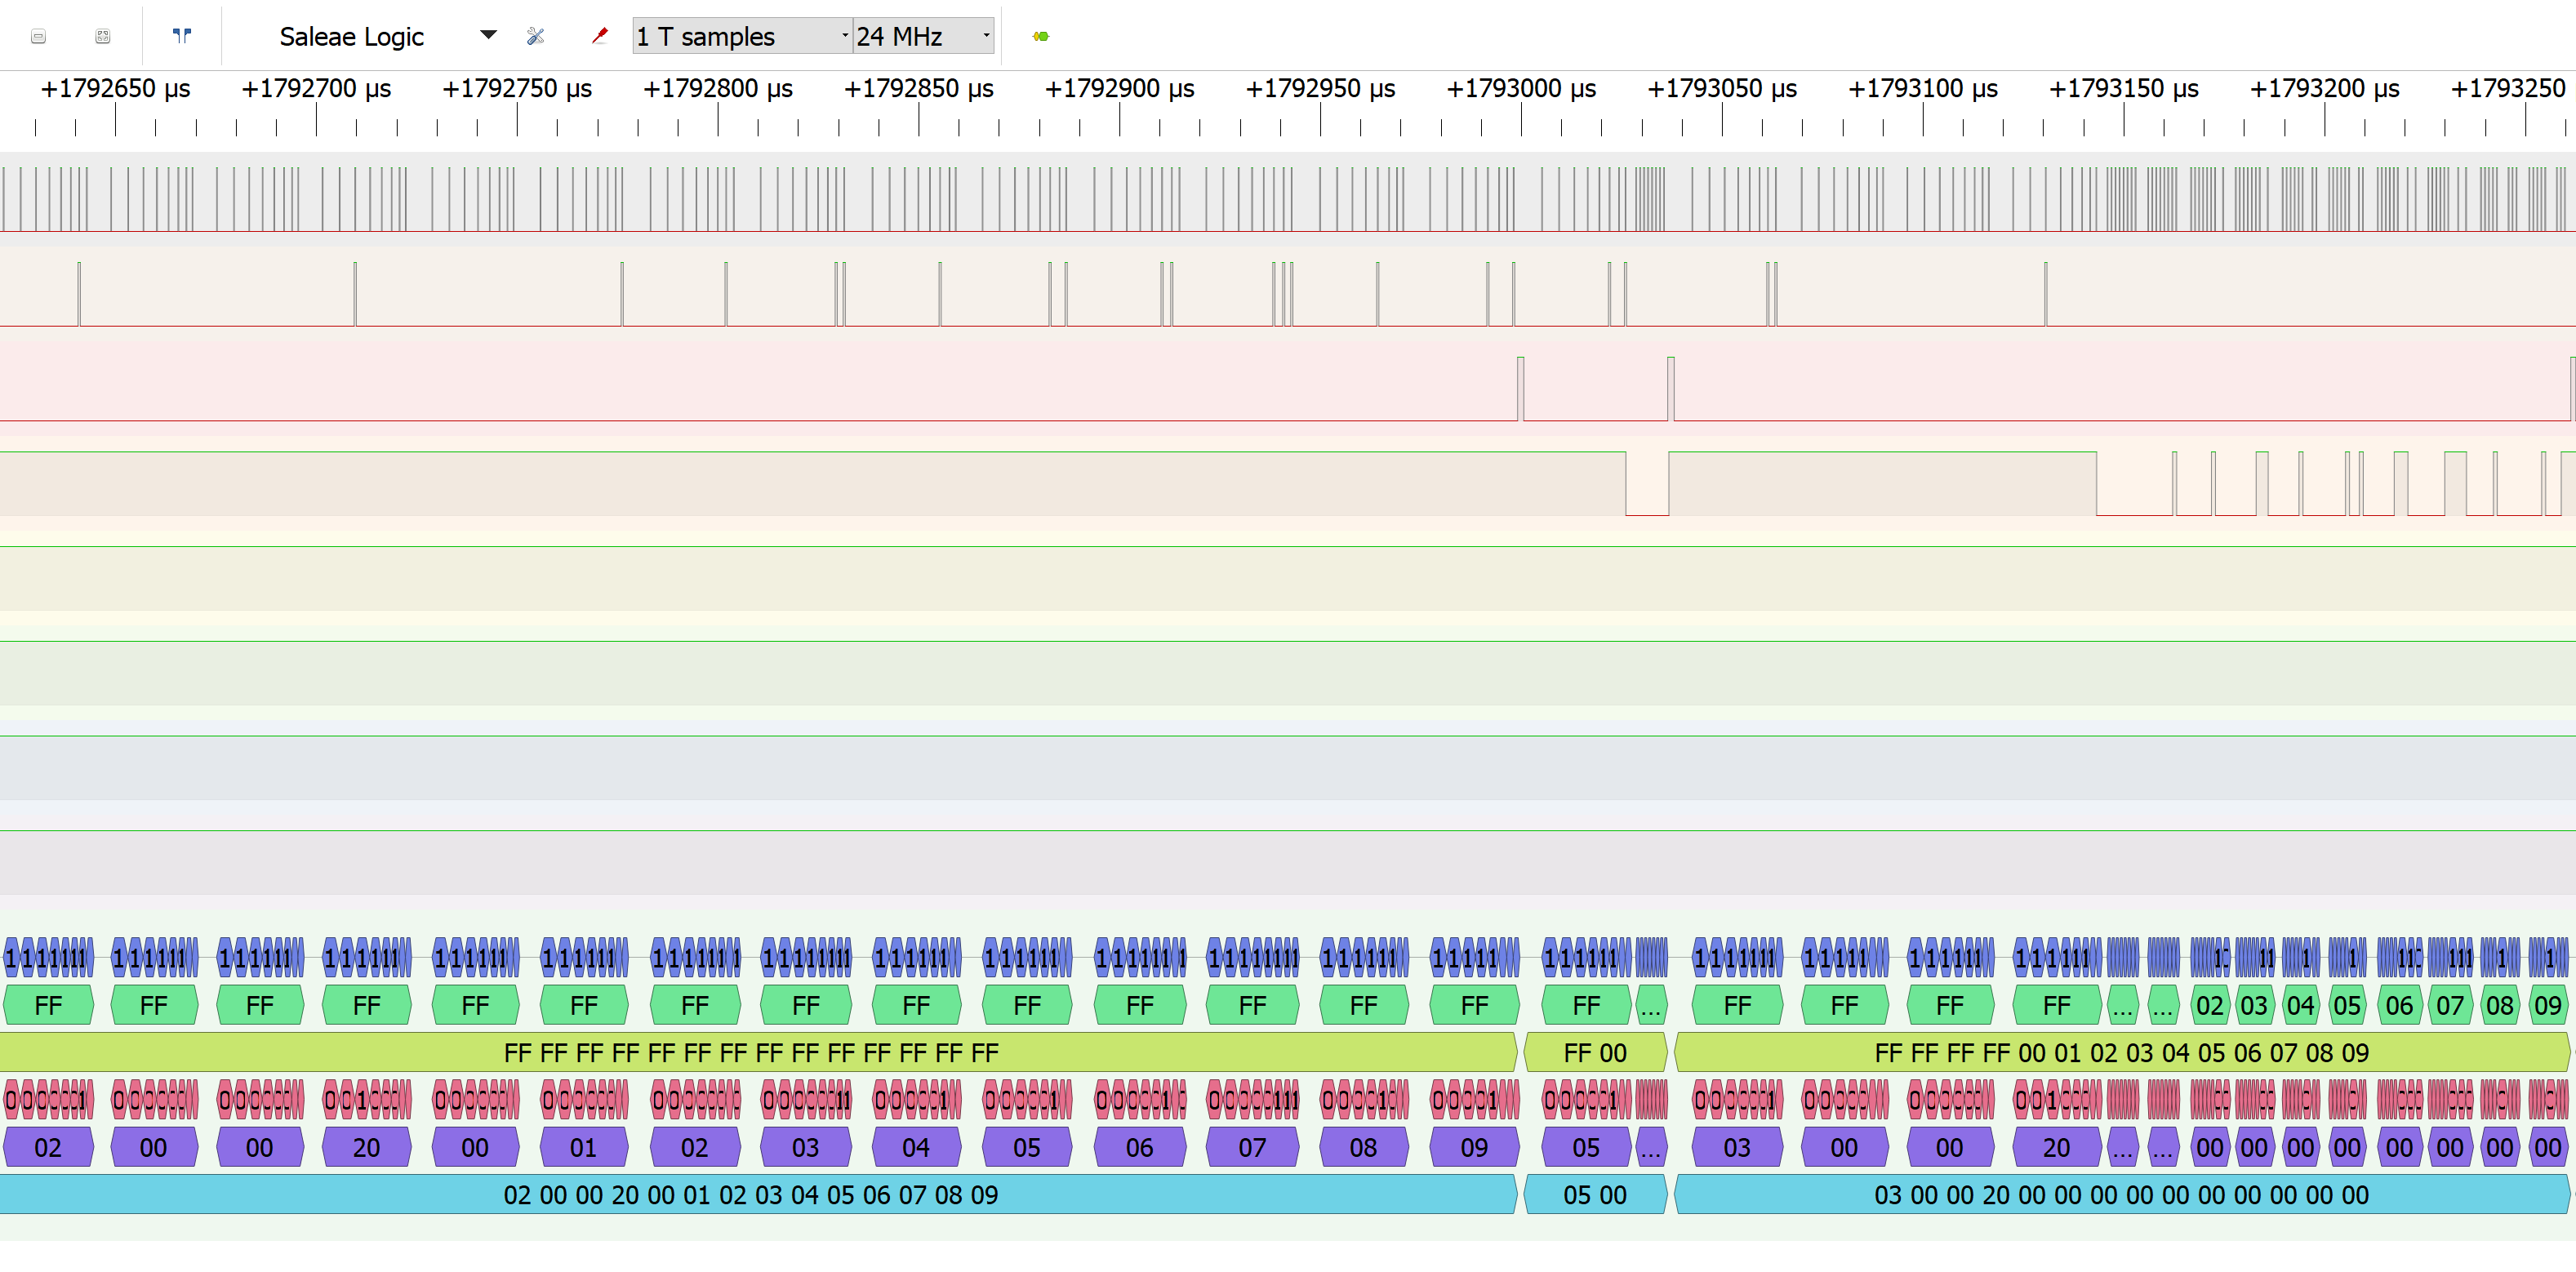2576x1272 pixels.
Task: Click the add protocol decoder icon
Action: pos(1040,37)
